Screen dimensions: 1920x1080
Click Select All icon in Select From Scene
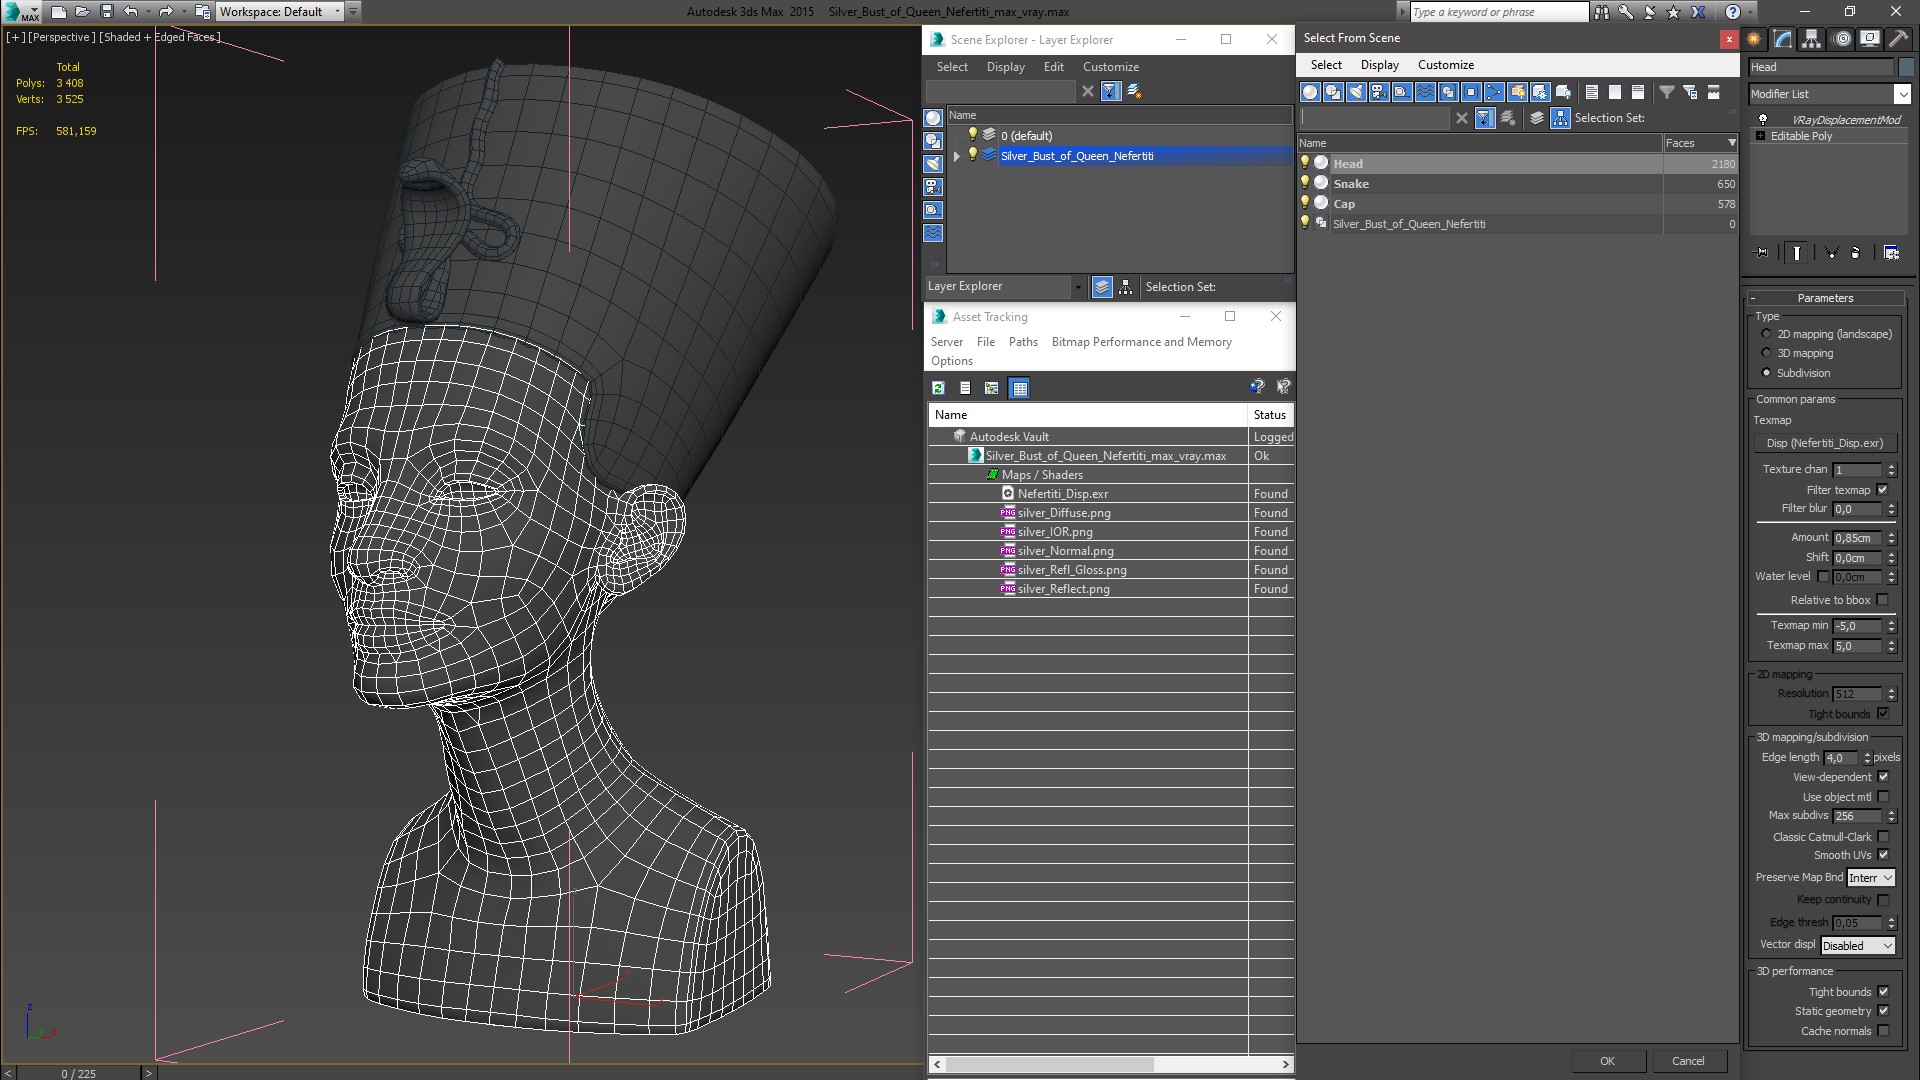click(1592, 92)
